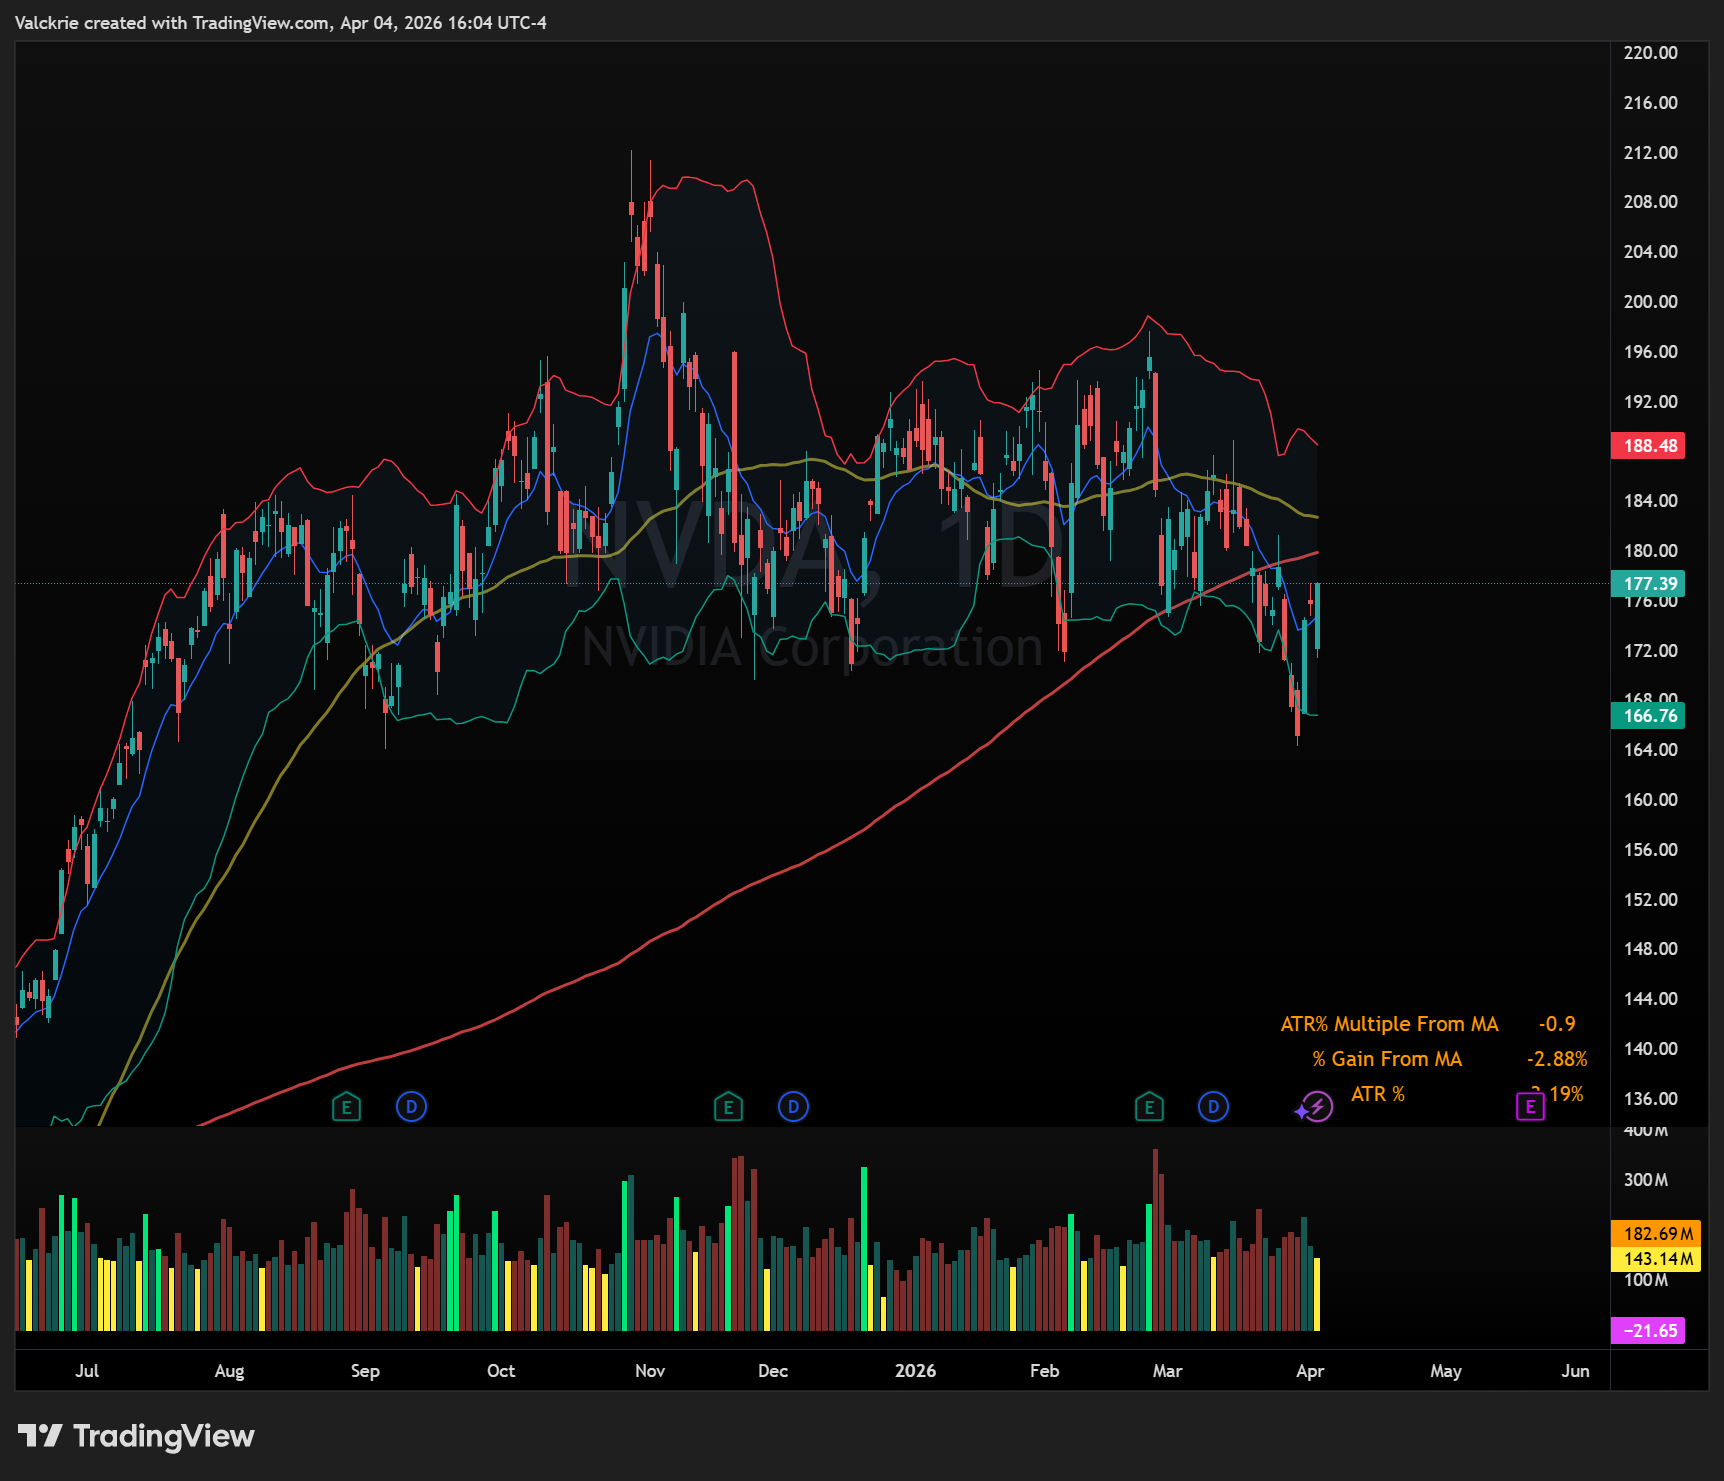Click the dividend D marker near Sep
This screenshot has height=1481, width=1724.
pos(411,1107)
